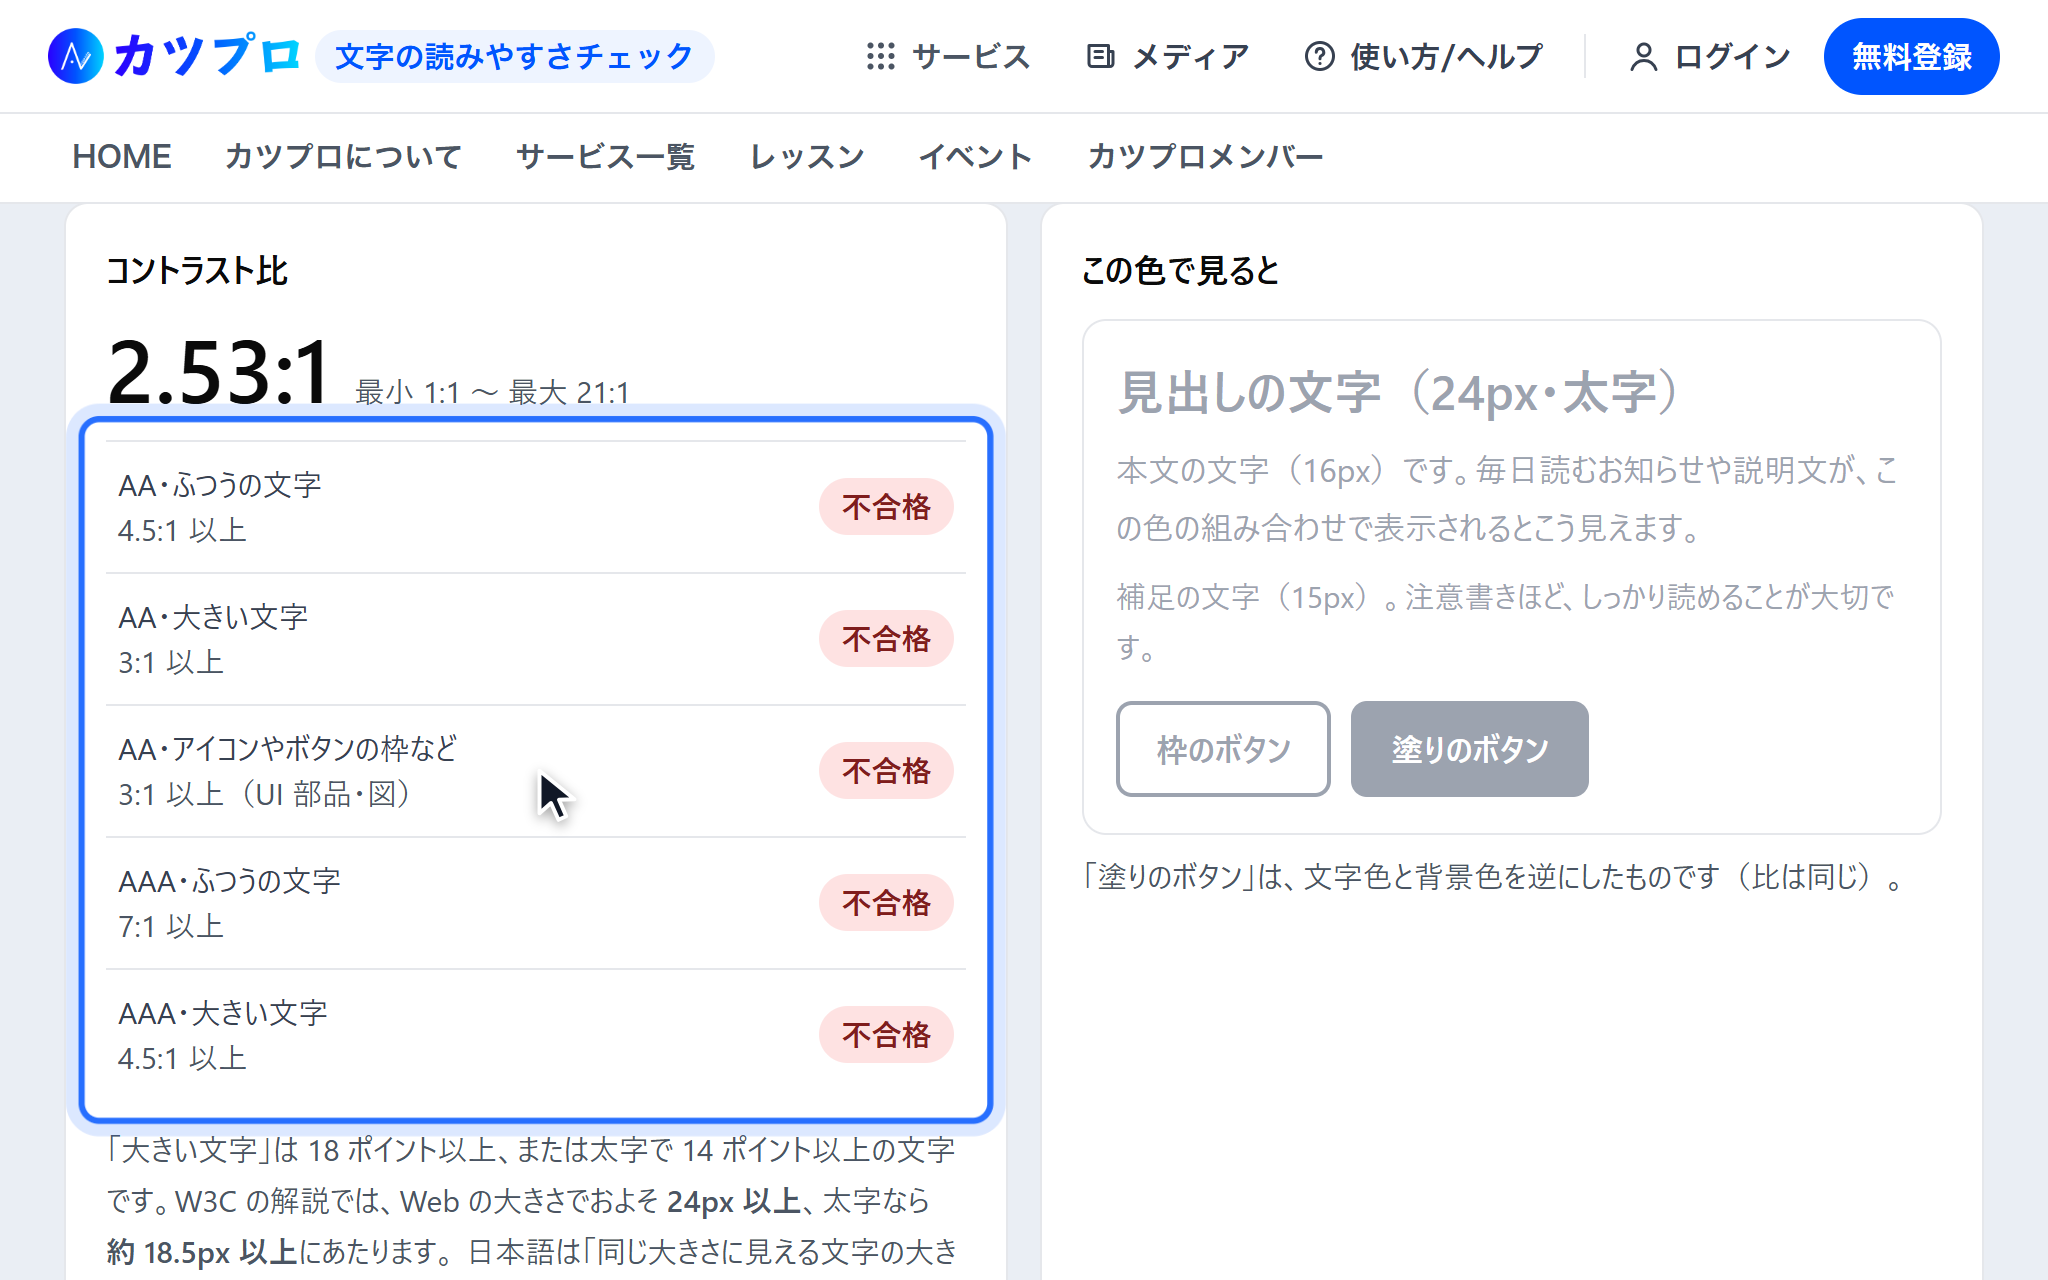This screenshot has height=1280, width=2048.
Task: Click the ログイン link
Action: click(1710, 56)
